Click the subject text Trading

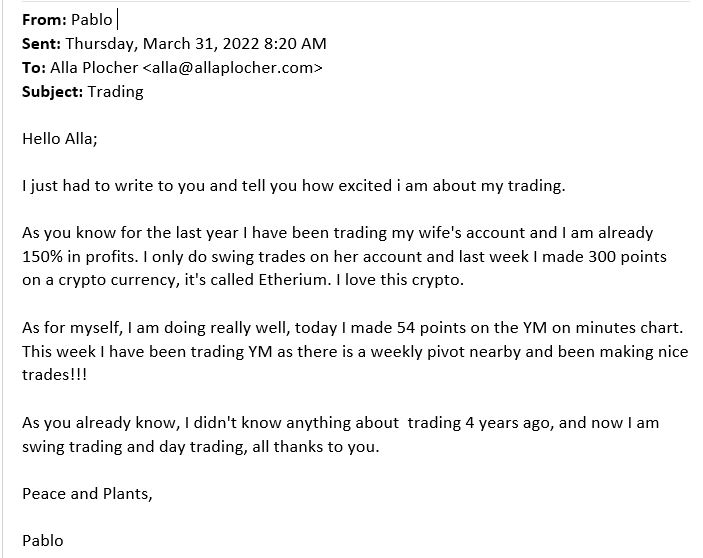[115, 91]
